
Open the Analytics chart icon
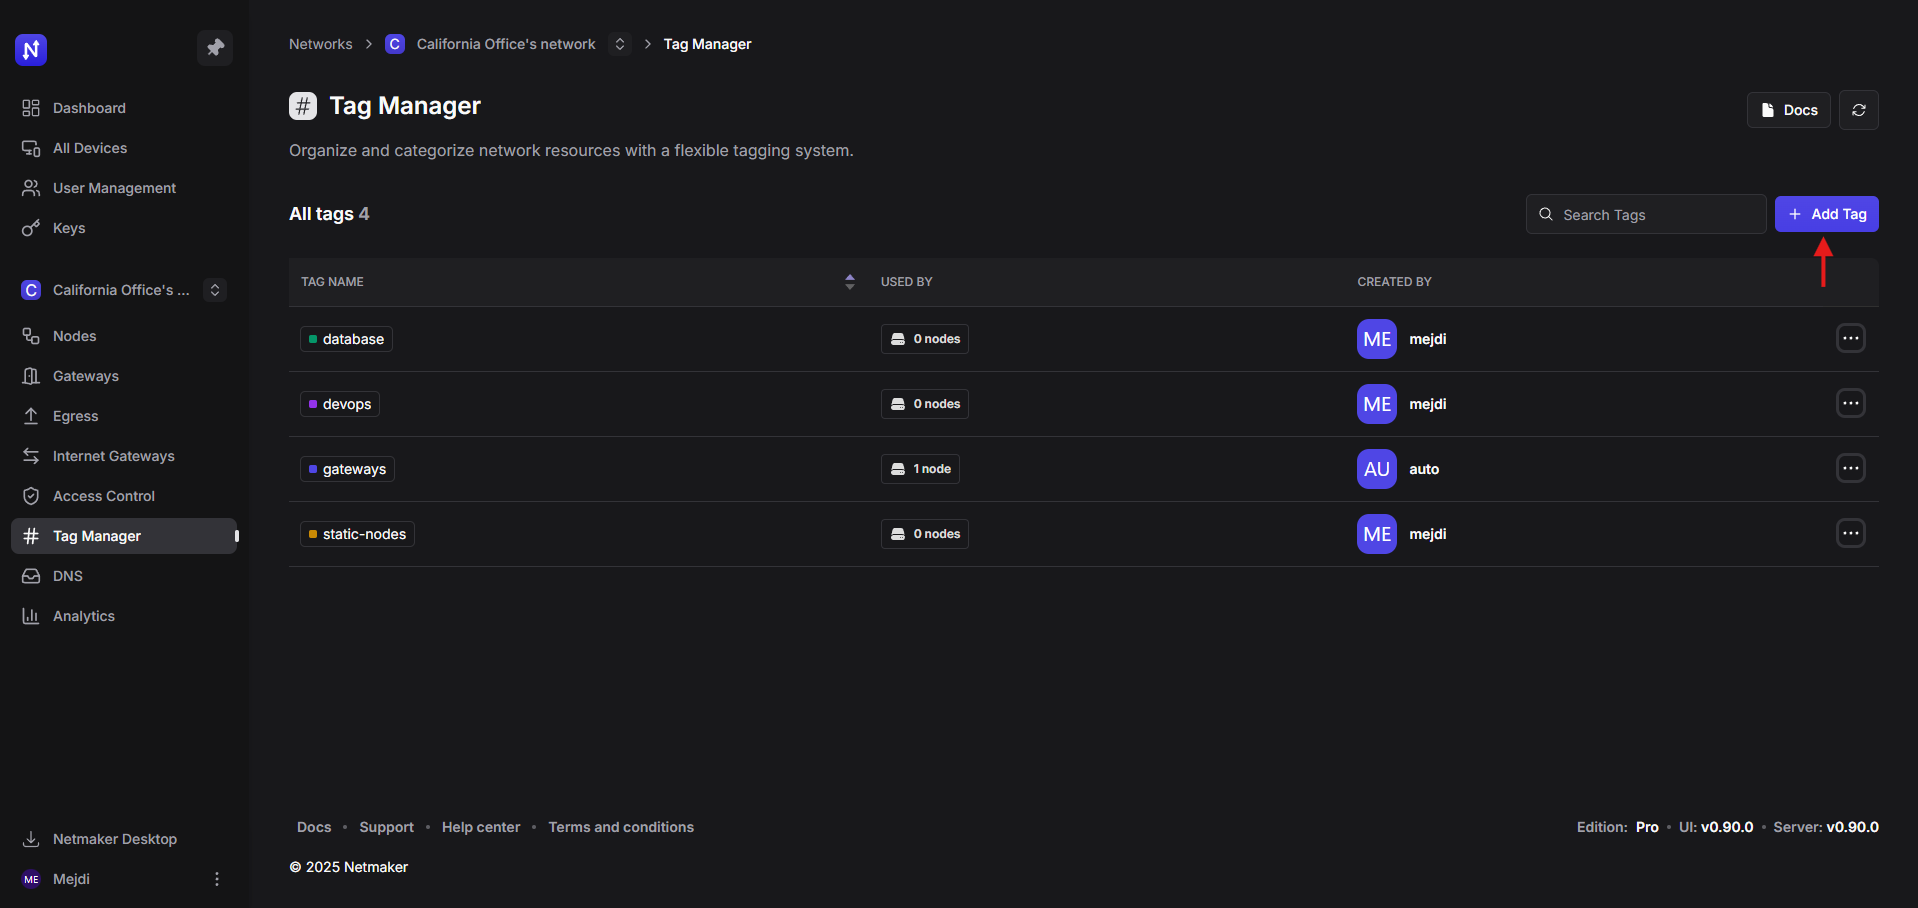pyautogui.click(x=31, y=616)
